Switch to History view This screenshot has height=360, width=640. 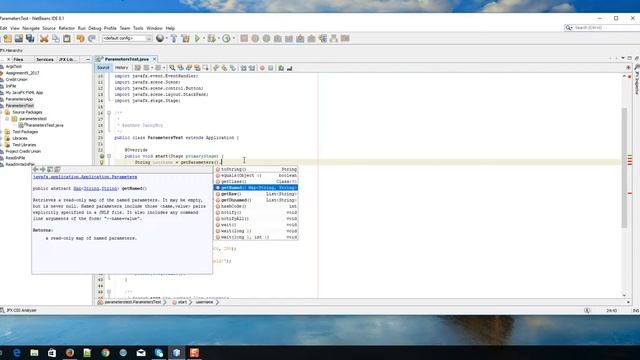[121, 68]
